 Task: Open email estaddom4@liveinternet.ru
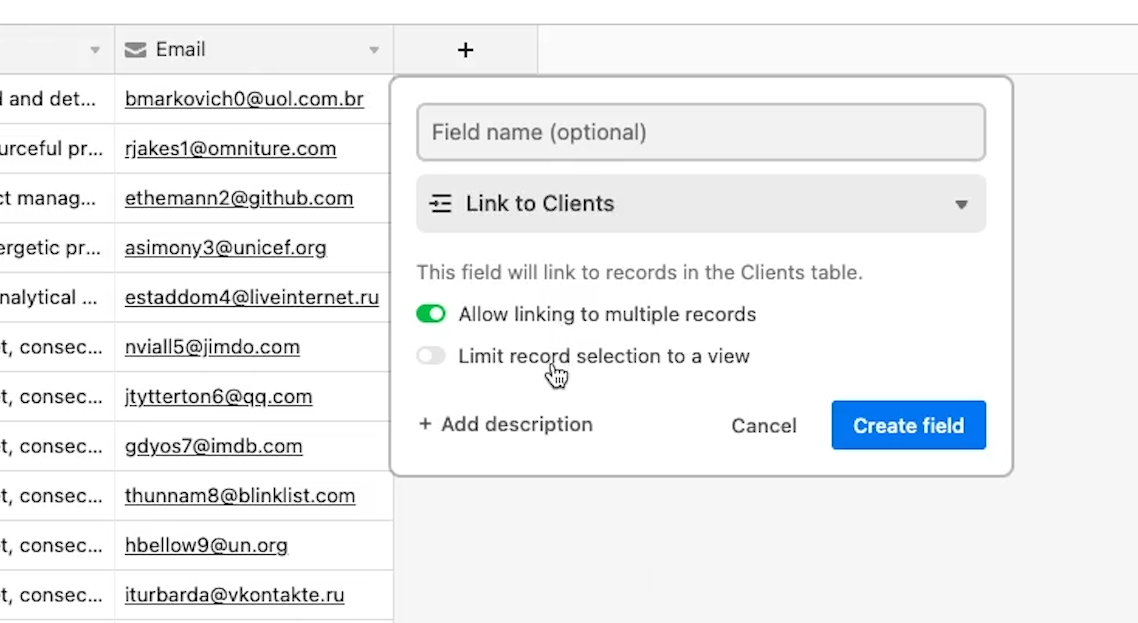[252, 297]
